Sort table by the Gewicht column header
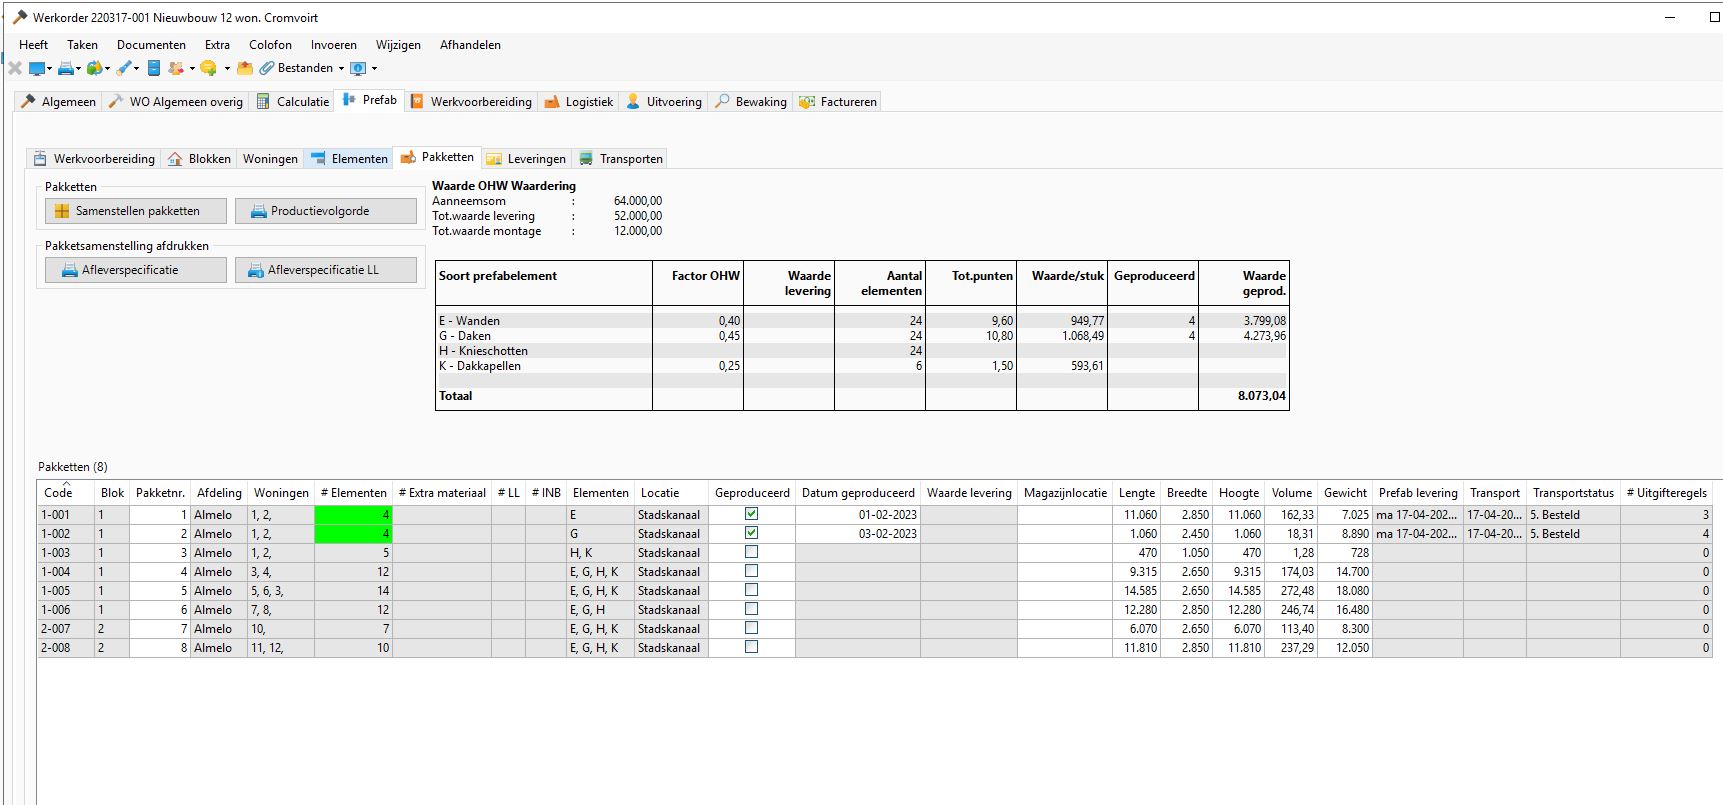 tap(1344, 493)
